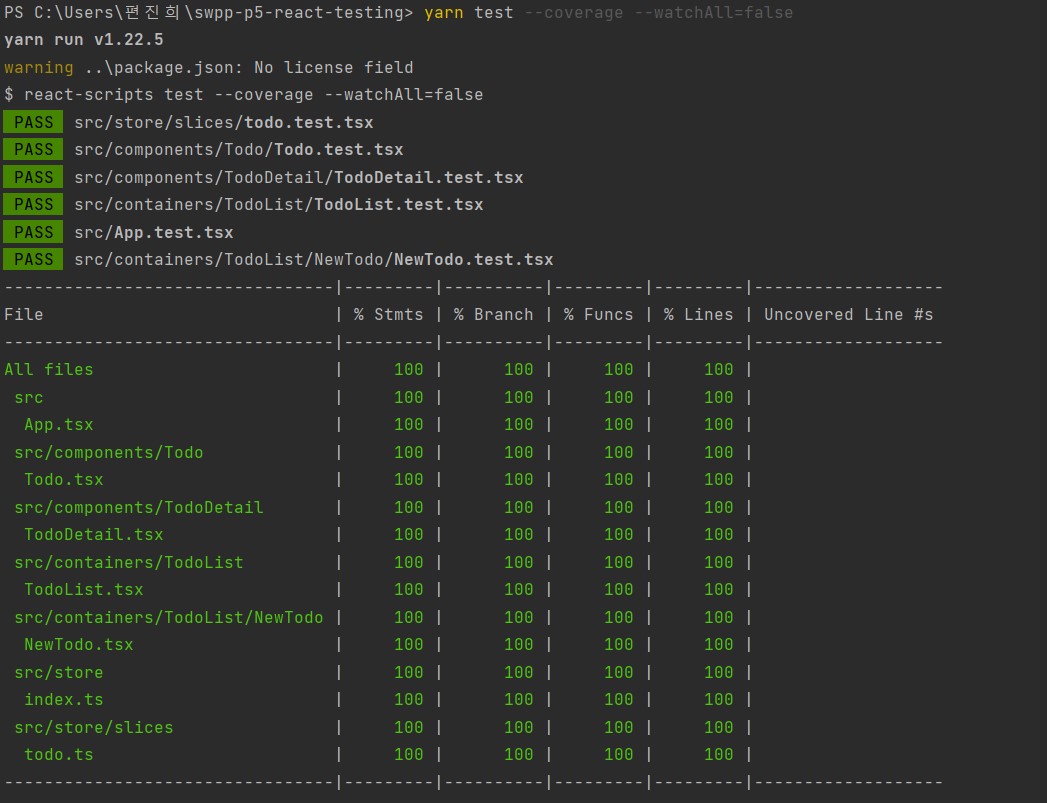Click the % Branch value for App.tsx
The image size is (1047, 803).
(x=519, y=425)
